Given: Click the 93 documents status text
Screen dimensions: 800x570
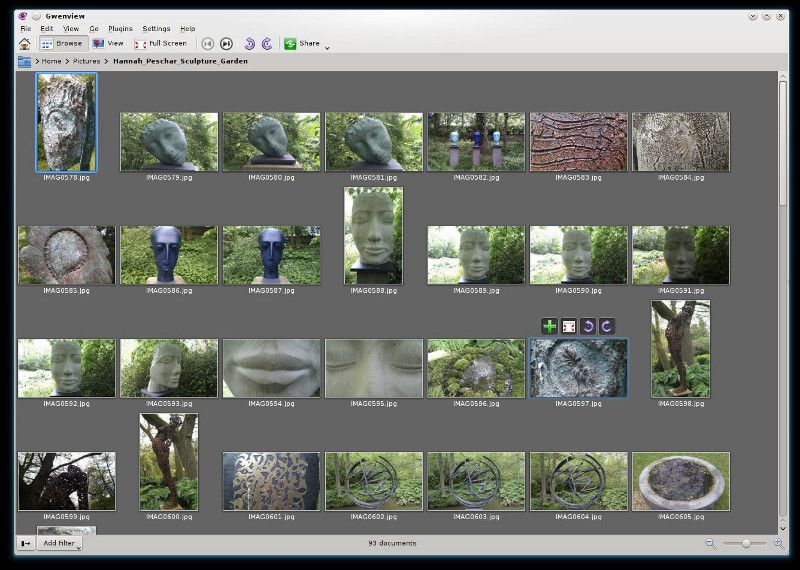Looking at the screenshot, I should tap(392, 543).
